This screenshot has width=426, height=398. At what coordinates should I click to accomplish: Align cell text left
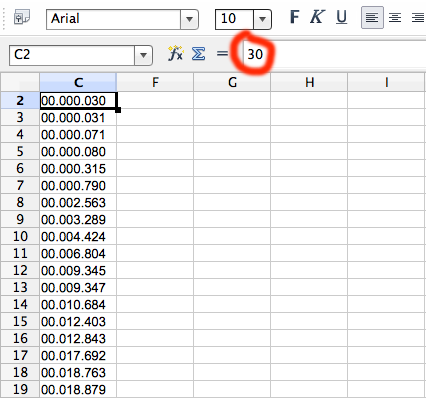pyautogui.click(x=372, y=17)
